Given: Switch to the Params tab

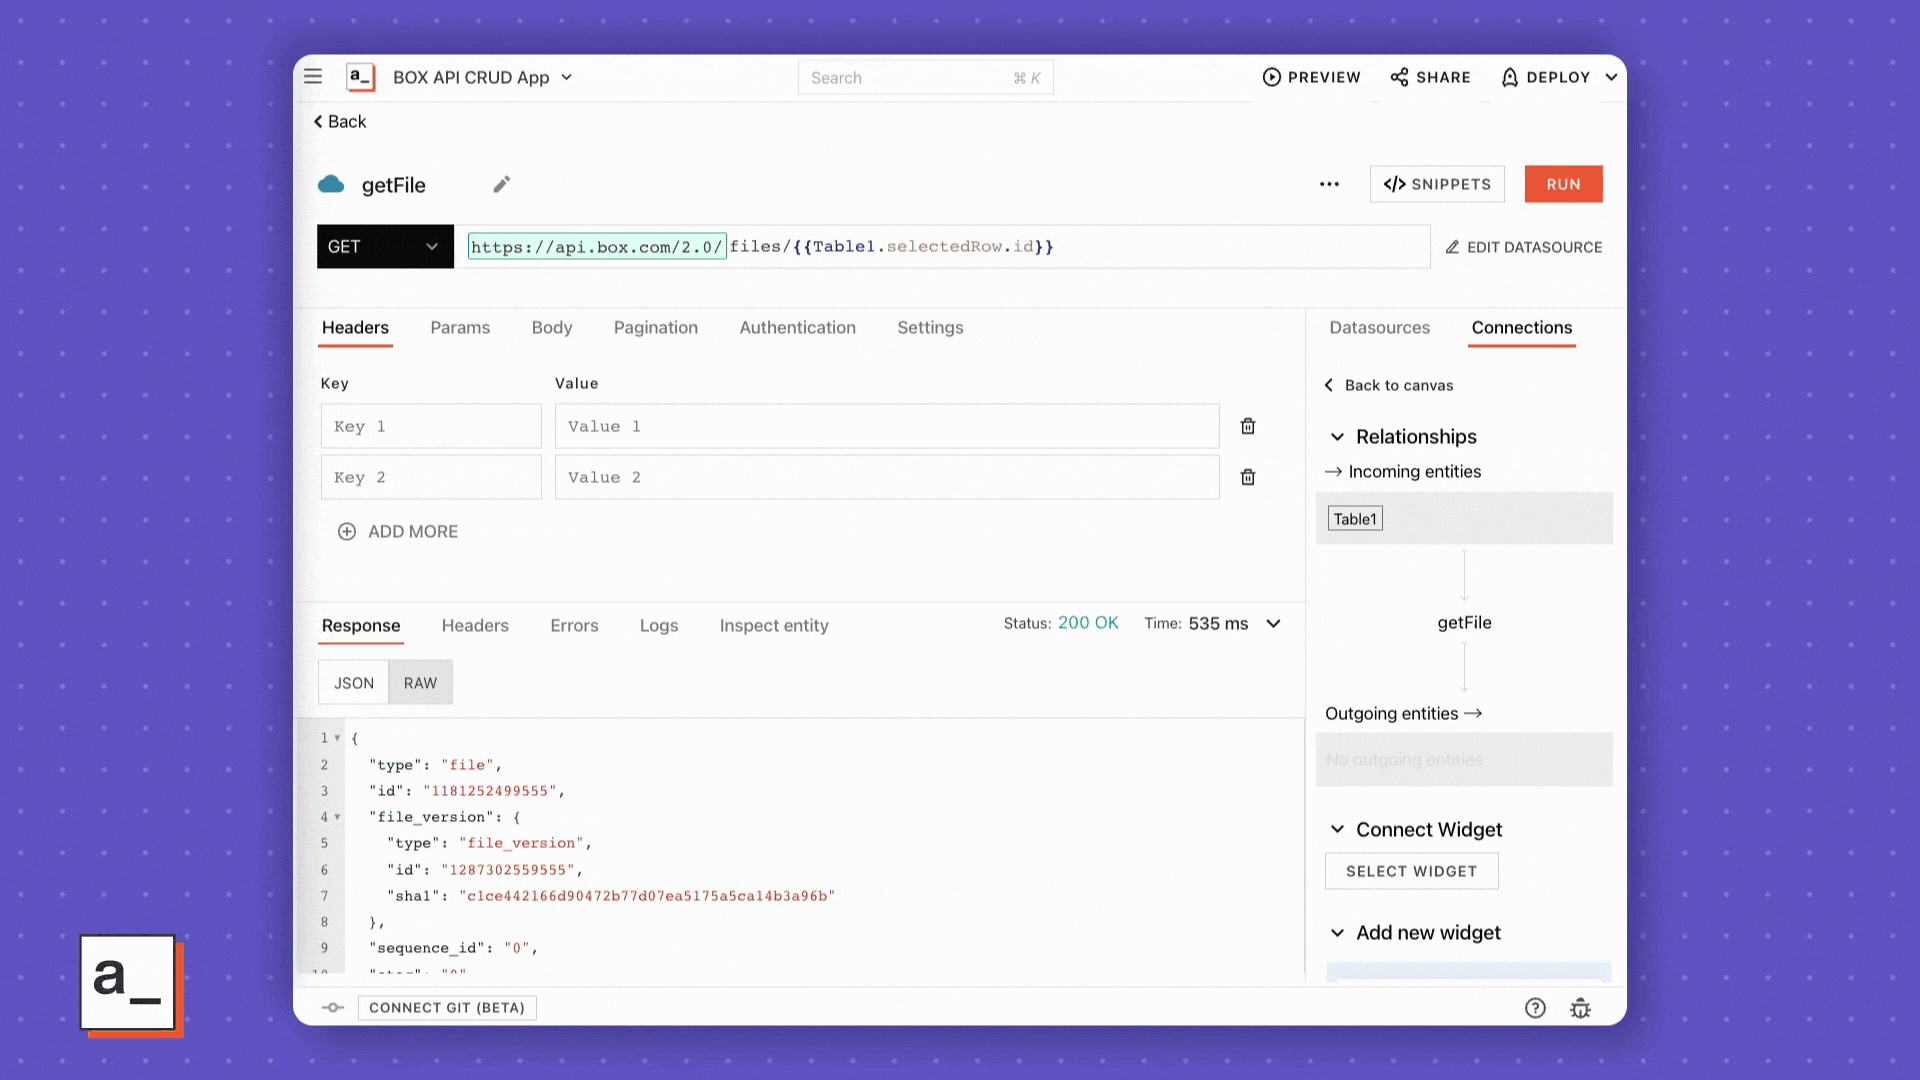Looking at the screenshot, I should pos(460,328).
